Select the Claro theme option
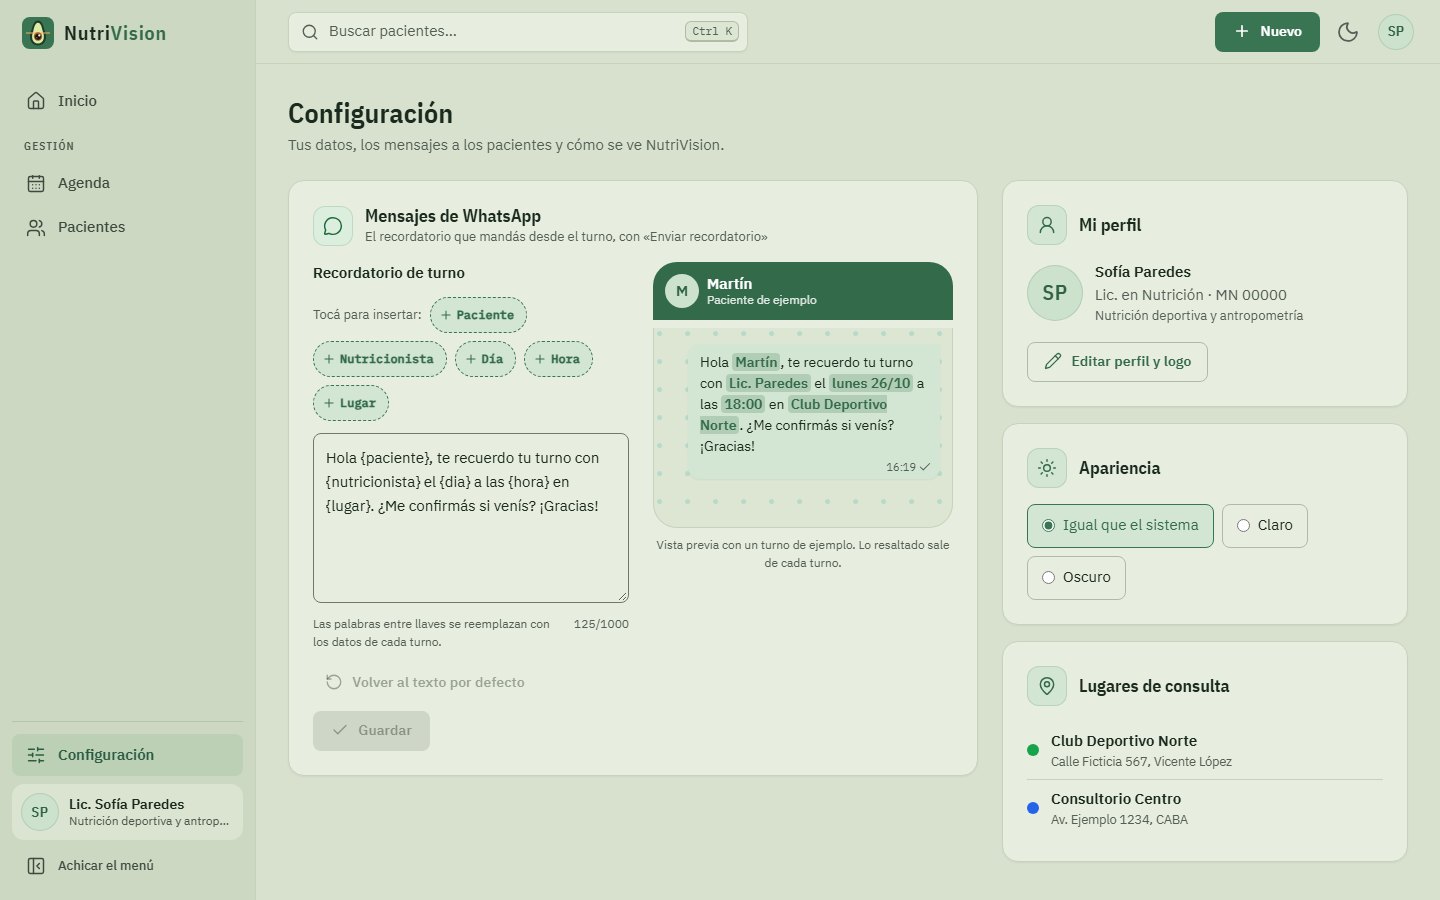Image resolution: width=1440 pixels, height=900 pixels. click(1265, 526)
